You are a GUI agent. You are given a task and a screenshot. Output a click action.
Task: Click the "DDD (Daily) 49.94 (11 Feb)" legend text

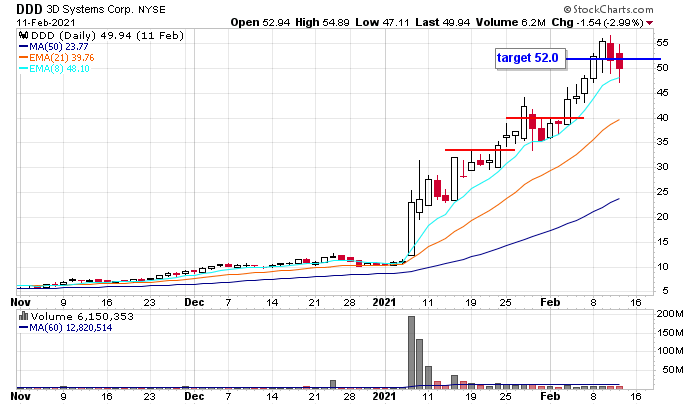108,35
